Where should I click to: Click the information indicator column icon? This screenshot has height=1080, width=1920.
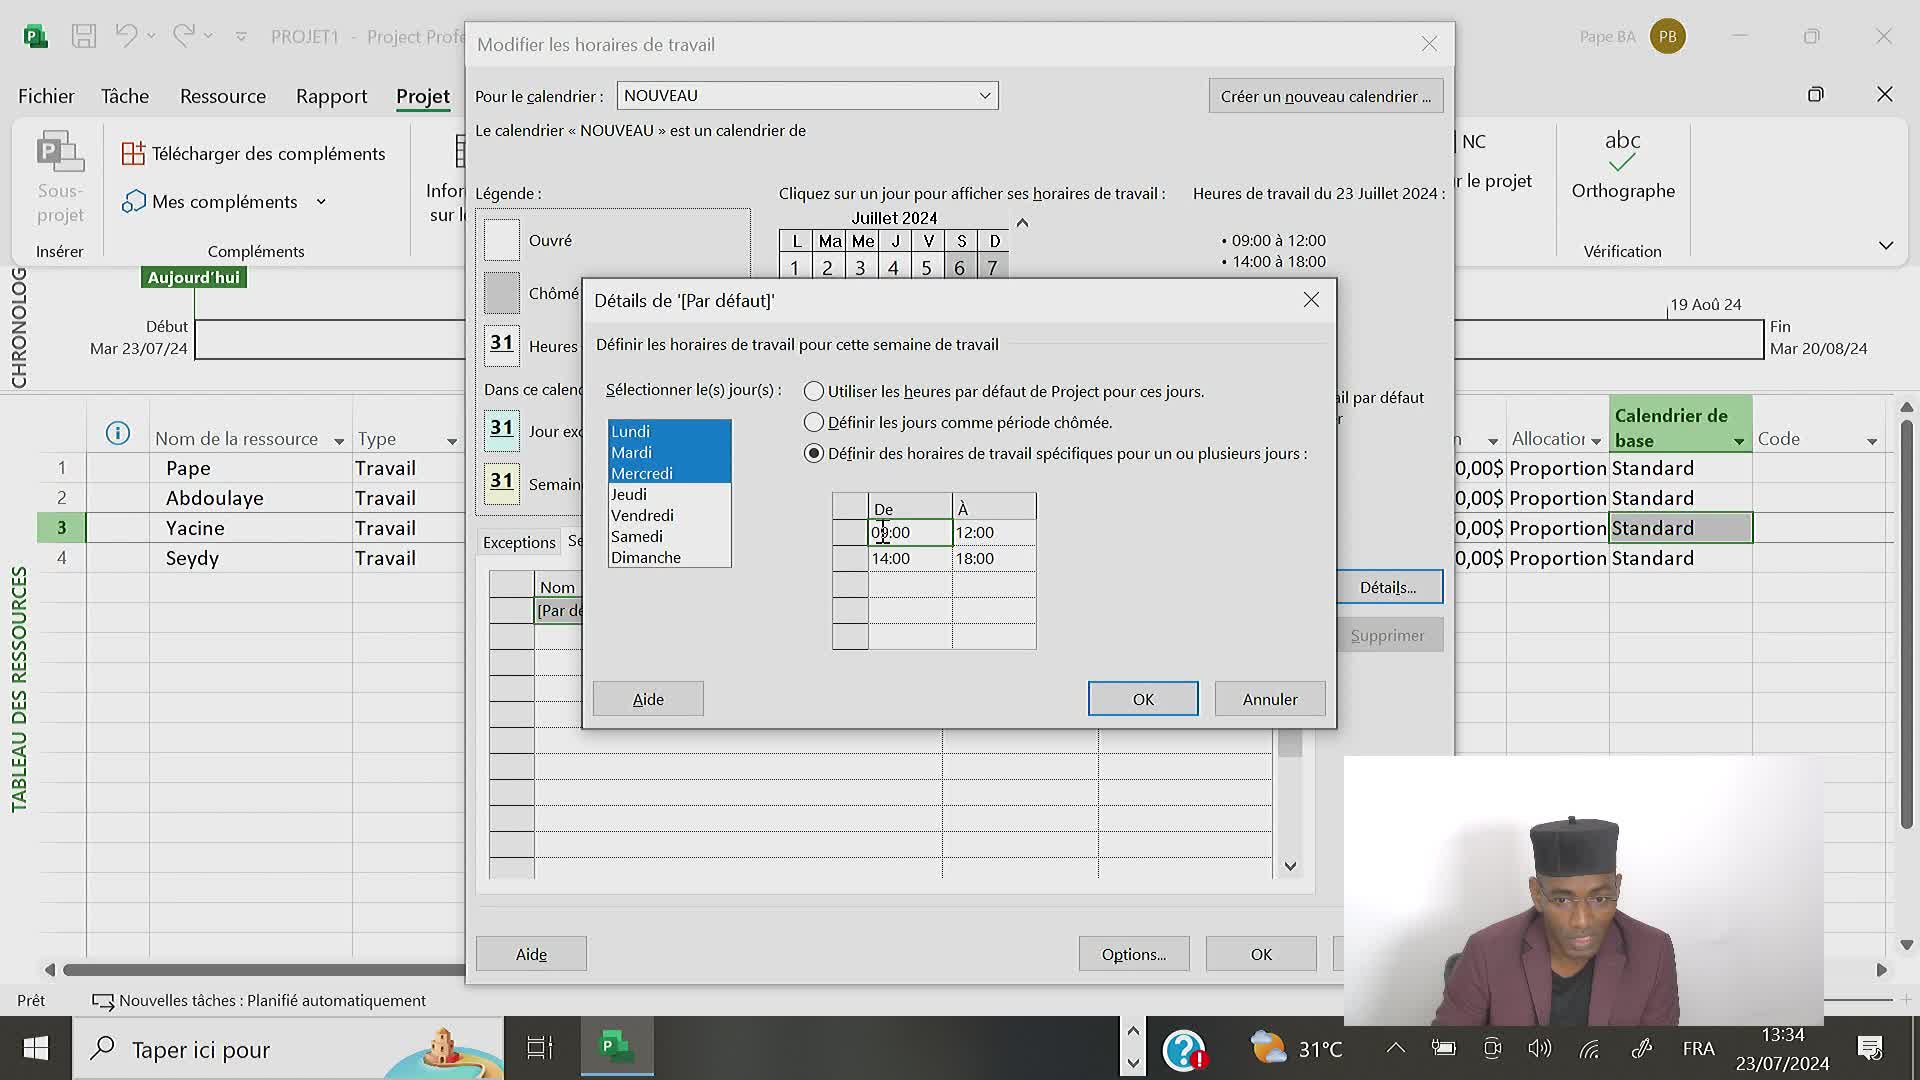[118, 434]
